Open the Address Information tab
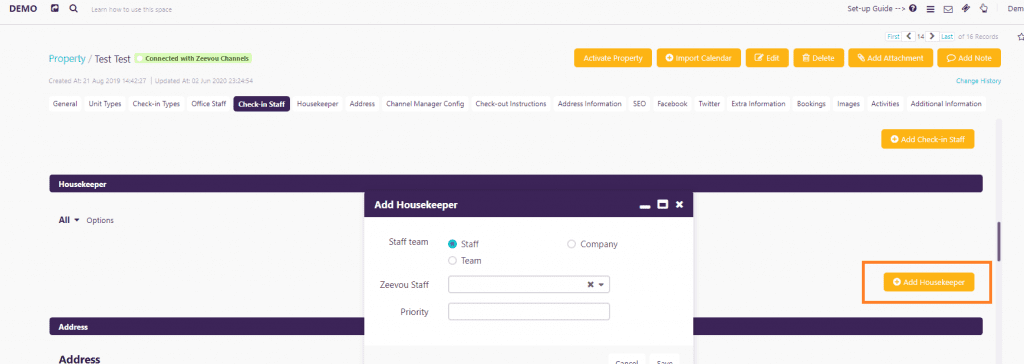The height and width of the screenshot is (364, 1024). coord(590,104)
